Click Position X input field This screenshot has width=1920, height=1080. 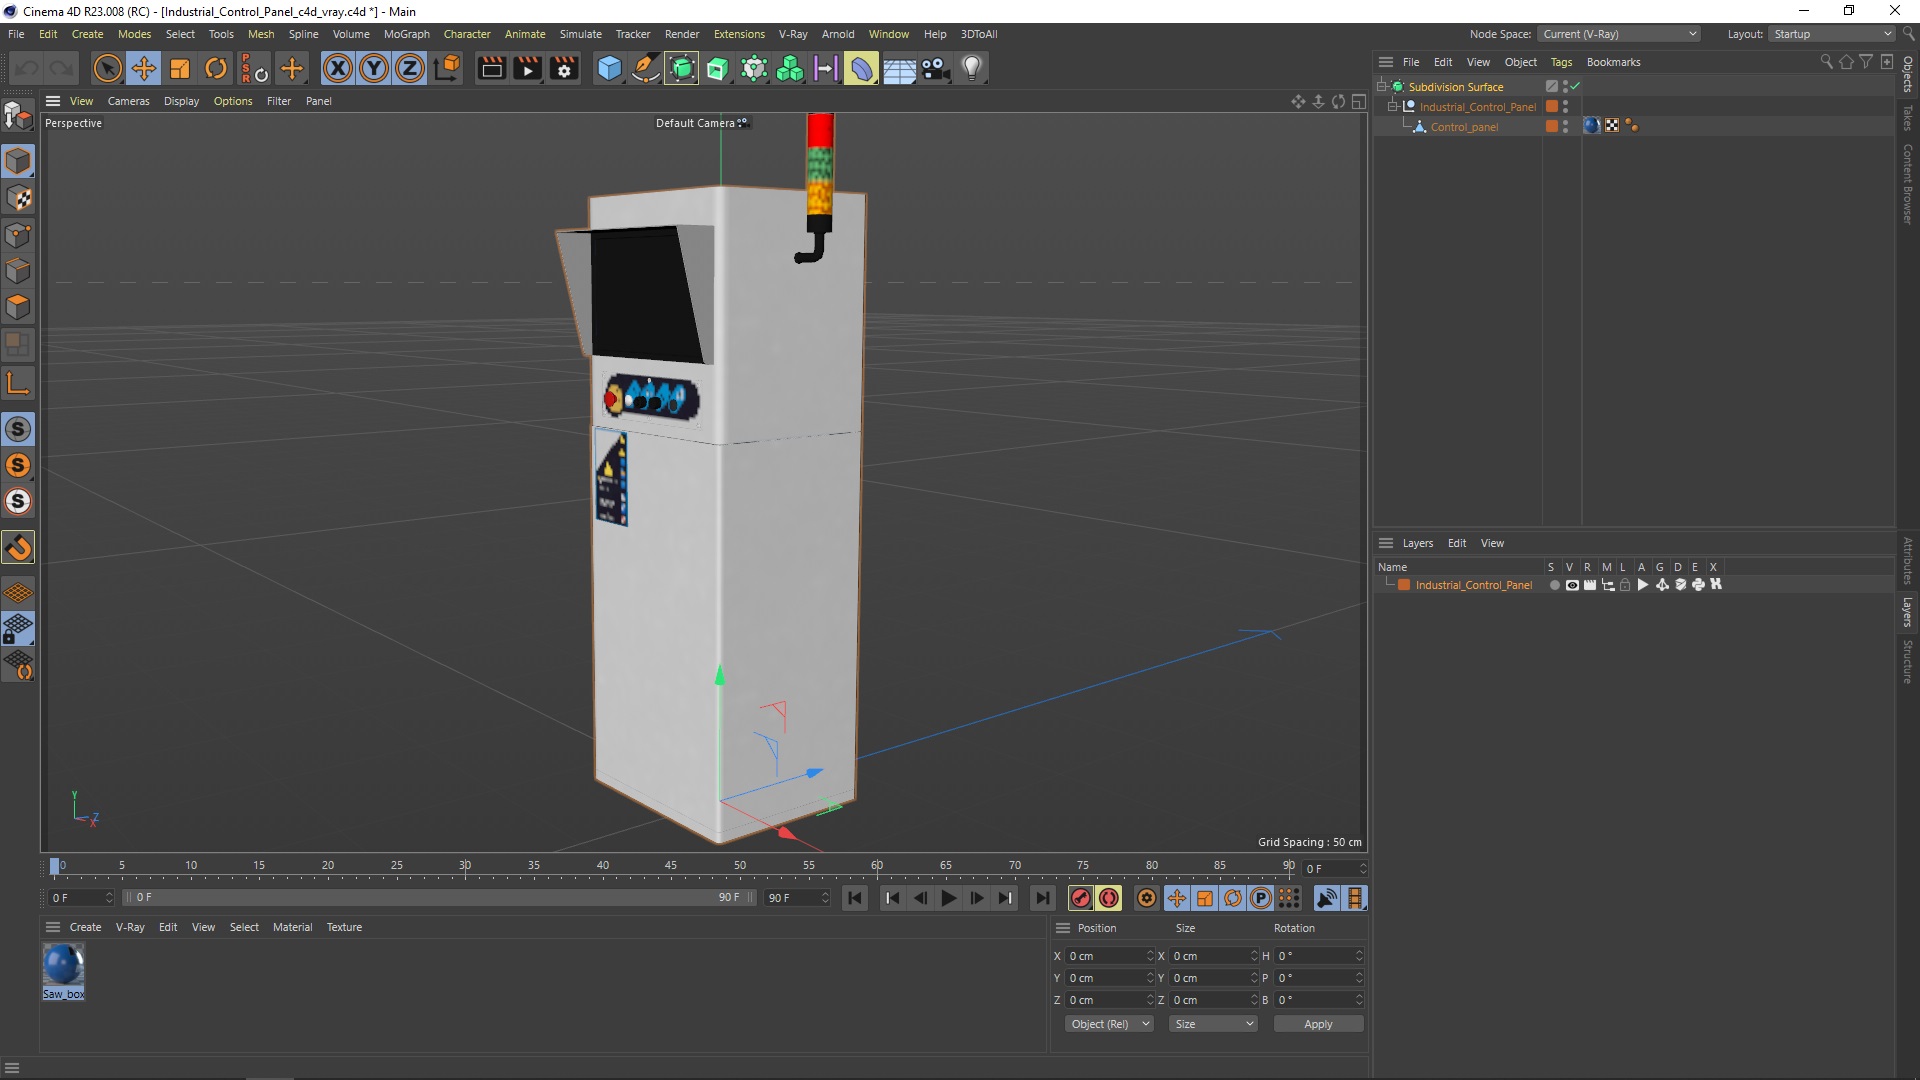[1108, 956]
